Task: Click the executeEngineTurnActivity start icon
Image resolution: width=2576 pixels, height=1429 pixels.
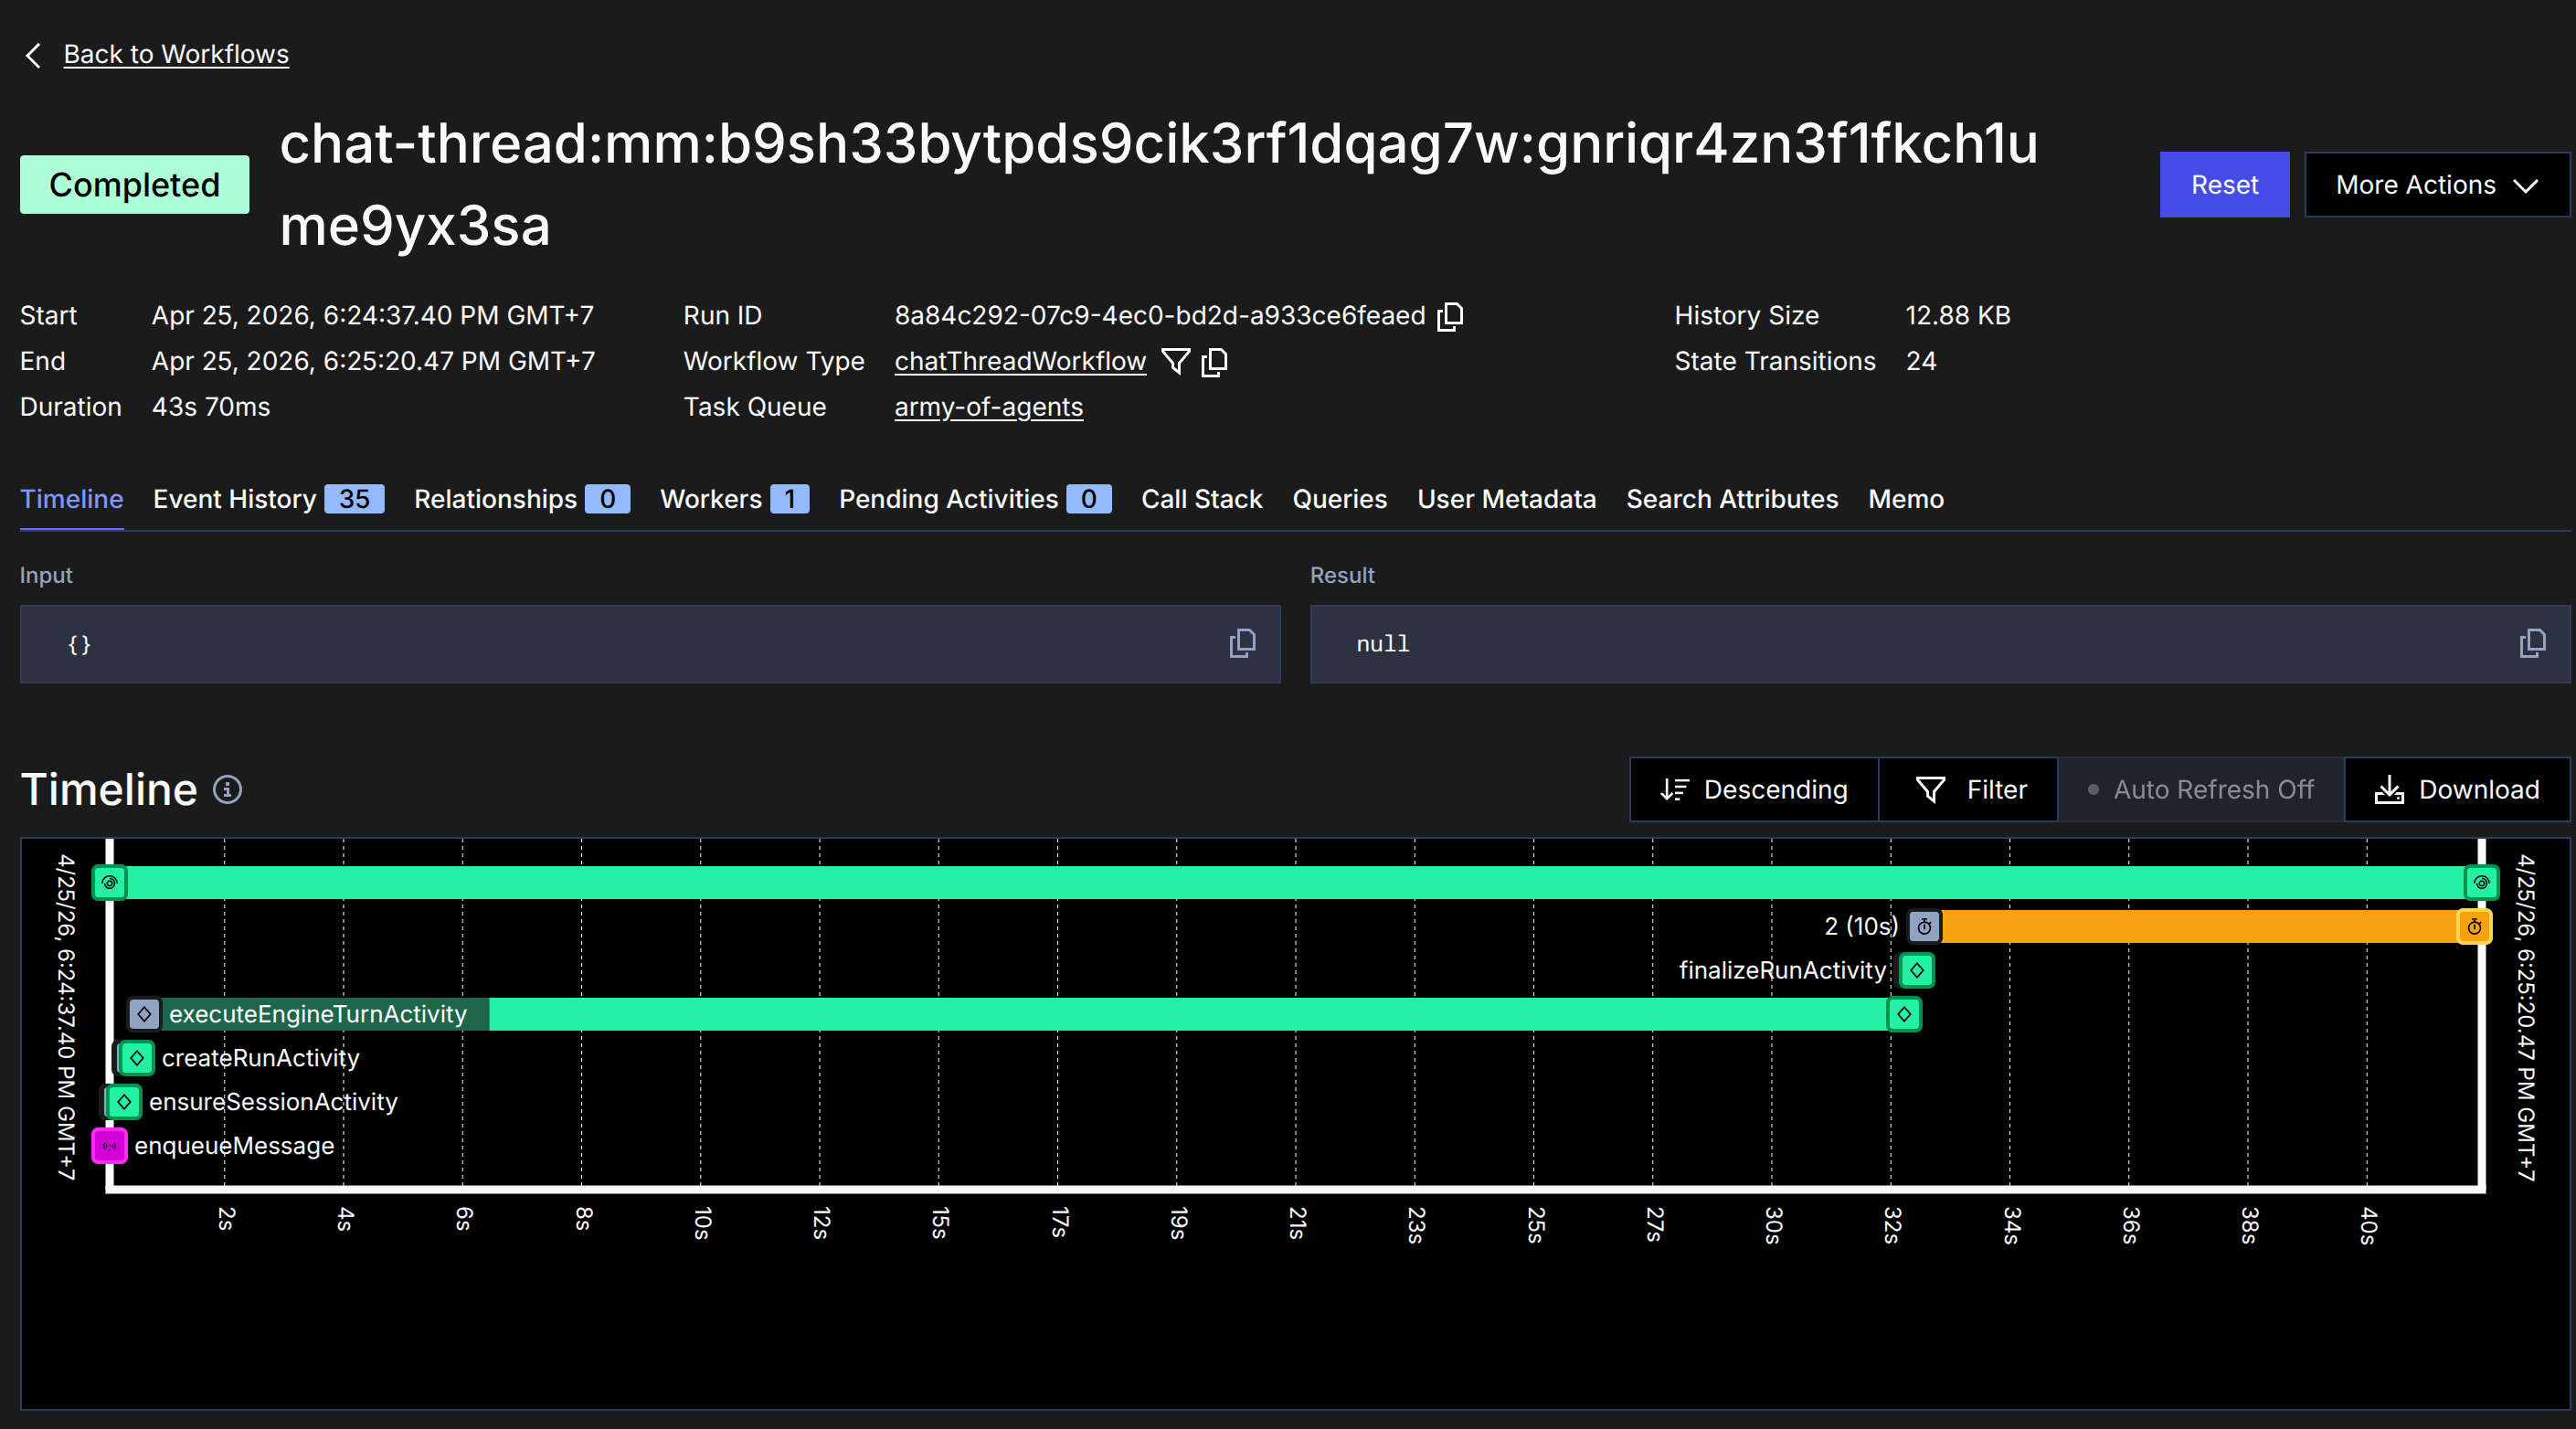Action: tap(144, 1014)
